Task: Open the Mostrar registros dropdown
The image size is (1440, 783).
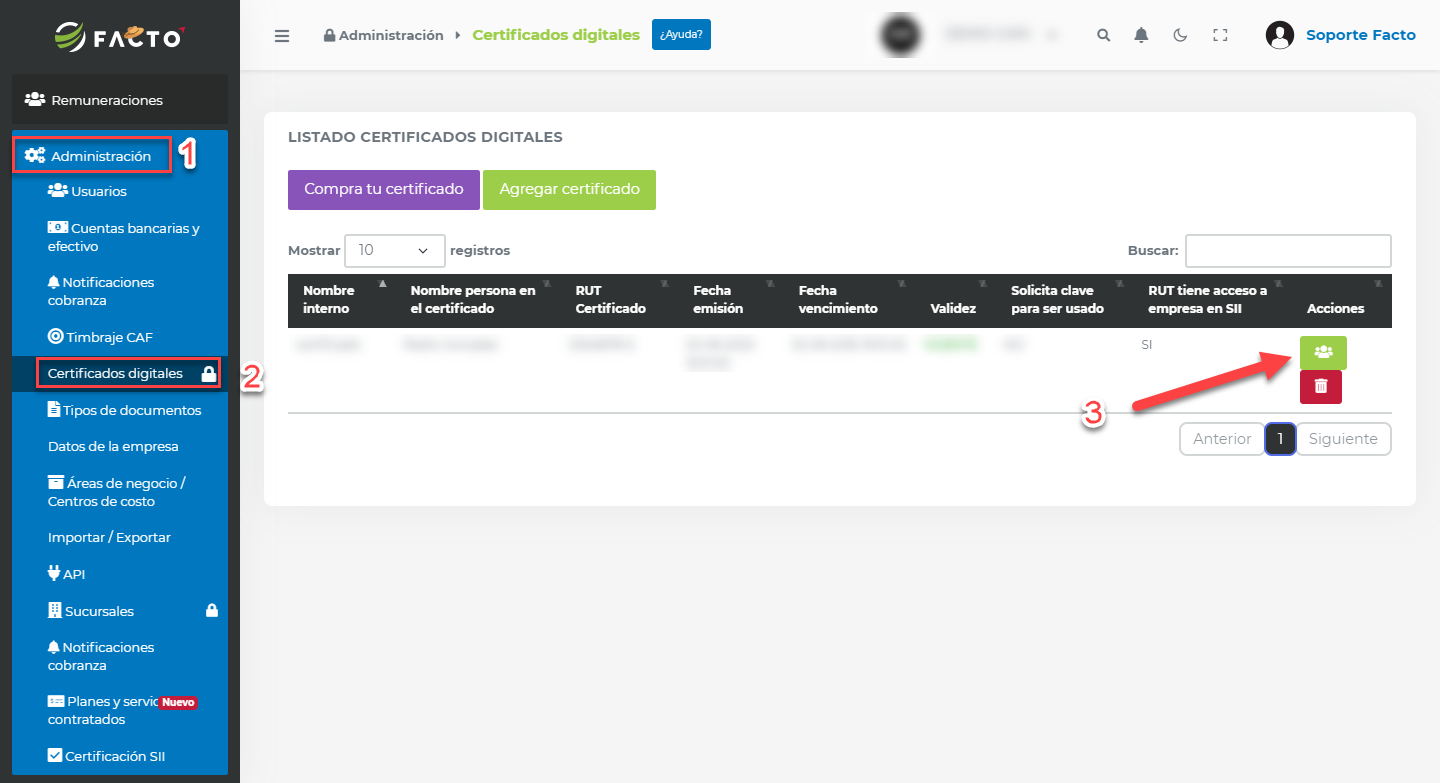Action: point(394,251)
